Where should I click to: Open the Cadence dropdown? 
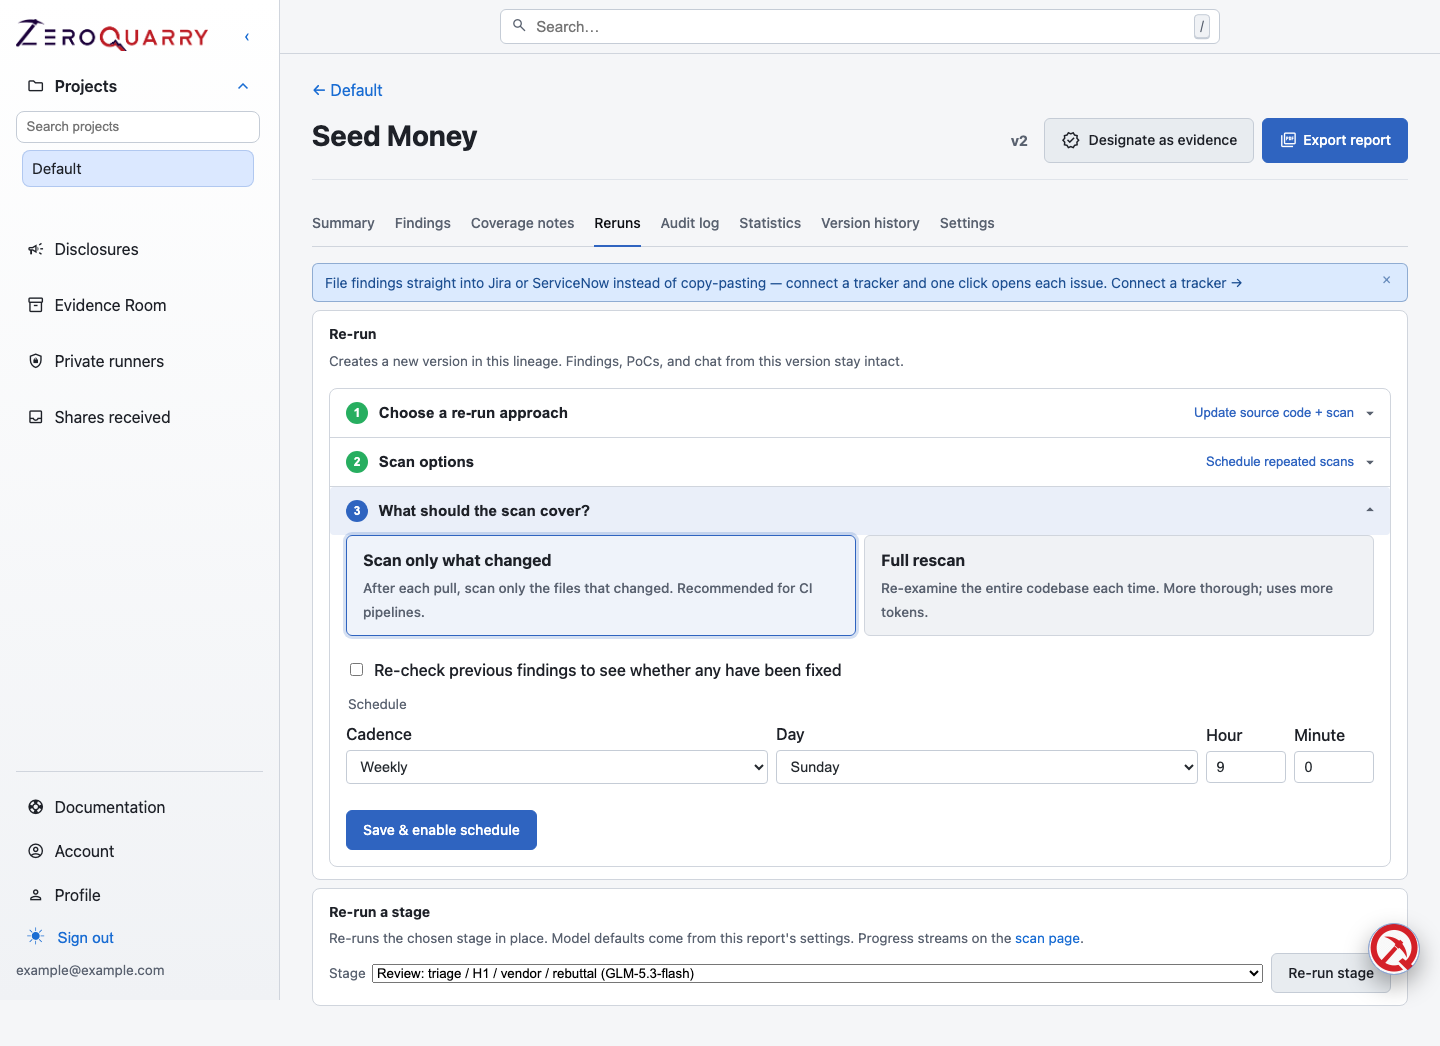point(557,767)
